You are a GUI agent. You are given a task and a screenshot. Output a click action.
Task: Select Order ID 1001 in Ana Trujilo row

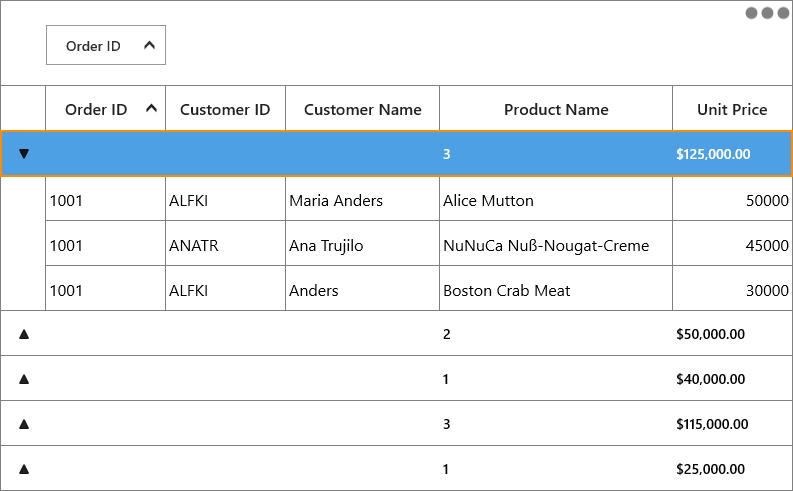[x=106, y=243]
